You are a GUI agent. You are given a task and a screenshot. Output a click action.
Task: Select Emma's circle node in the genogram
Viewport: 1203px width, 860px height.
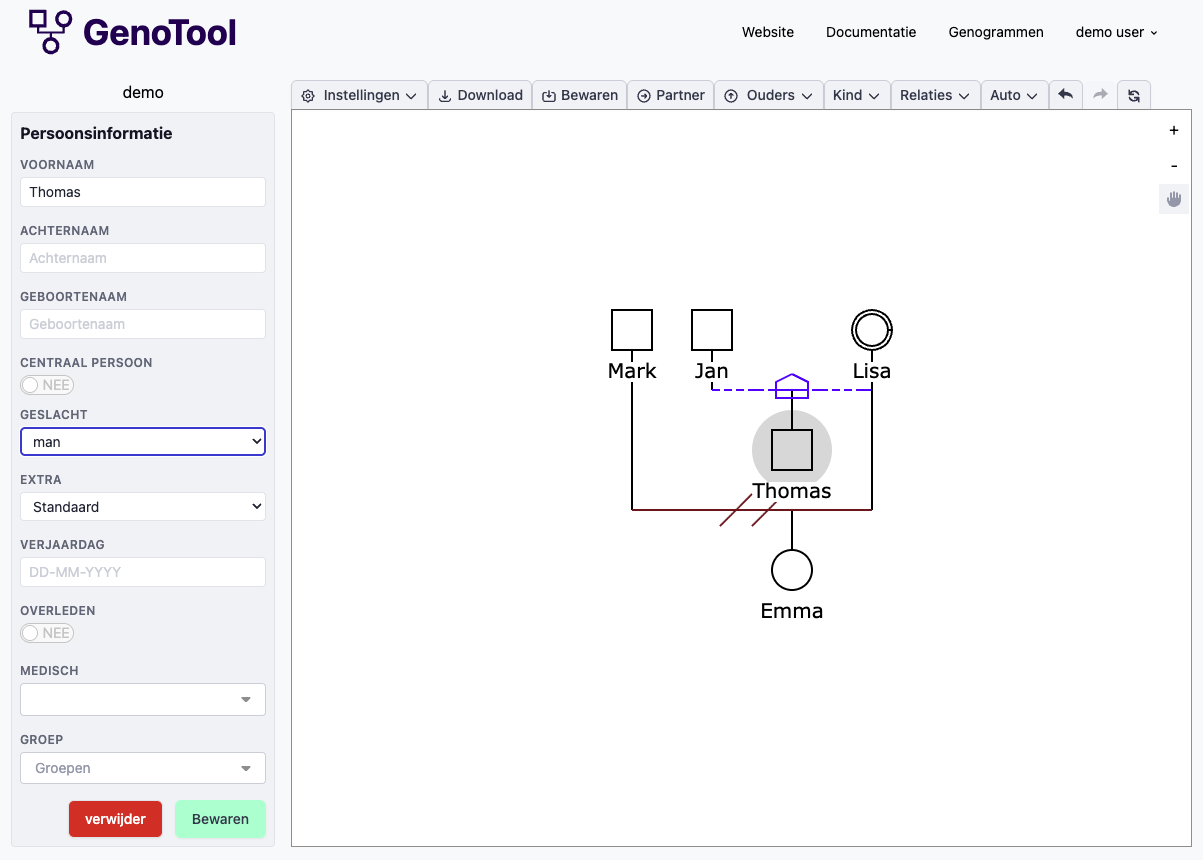[x=792, y=570]
